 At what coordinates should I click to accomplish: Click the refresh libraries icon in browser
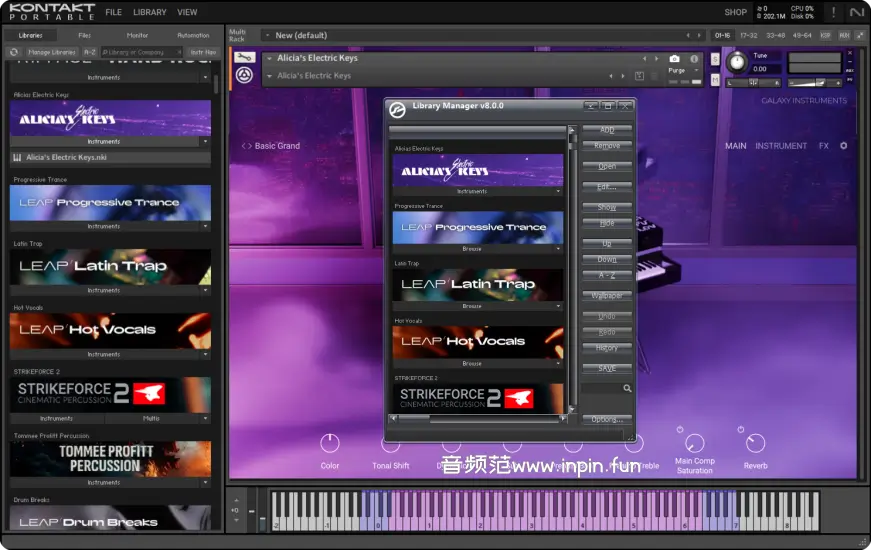(x=13, y=52)
